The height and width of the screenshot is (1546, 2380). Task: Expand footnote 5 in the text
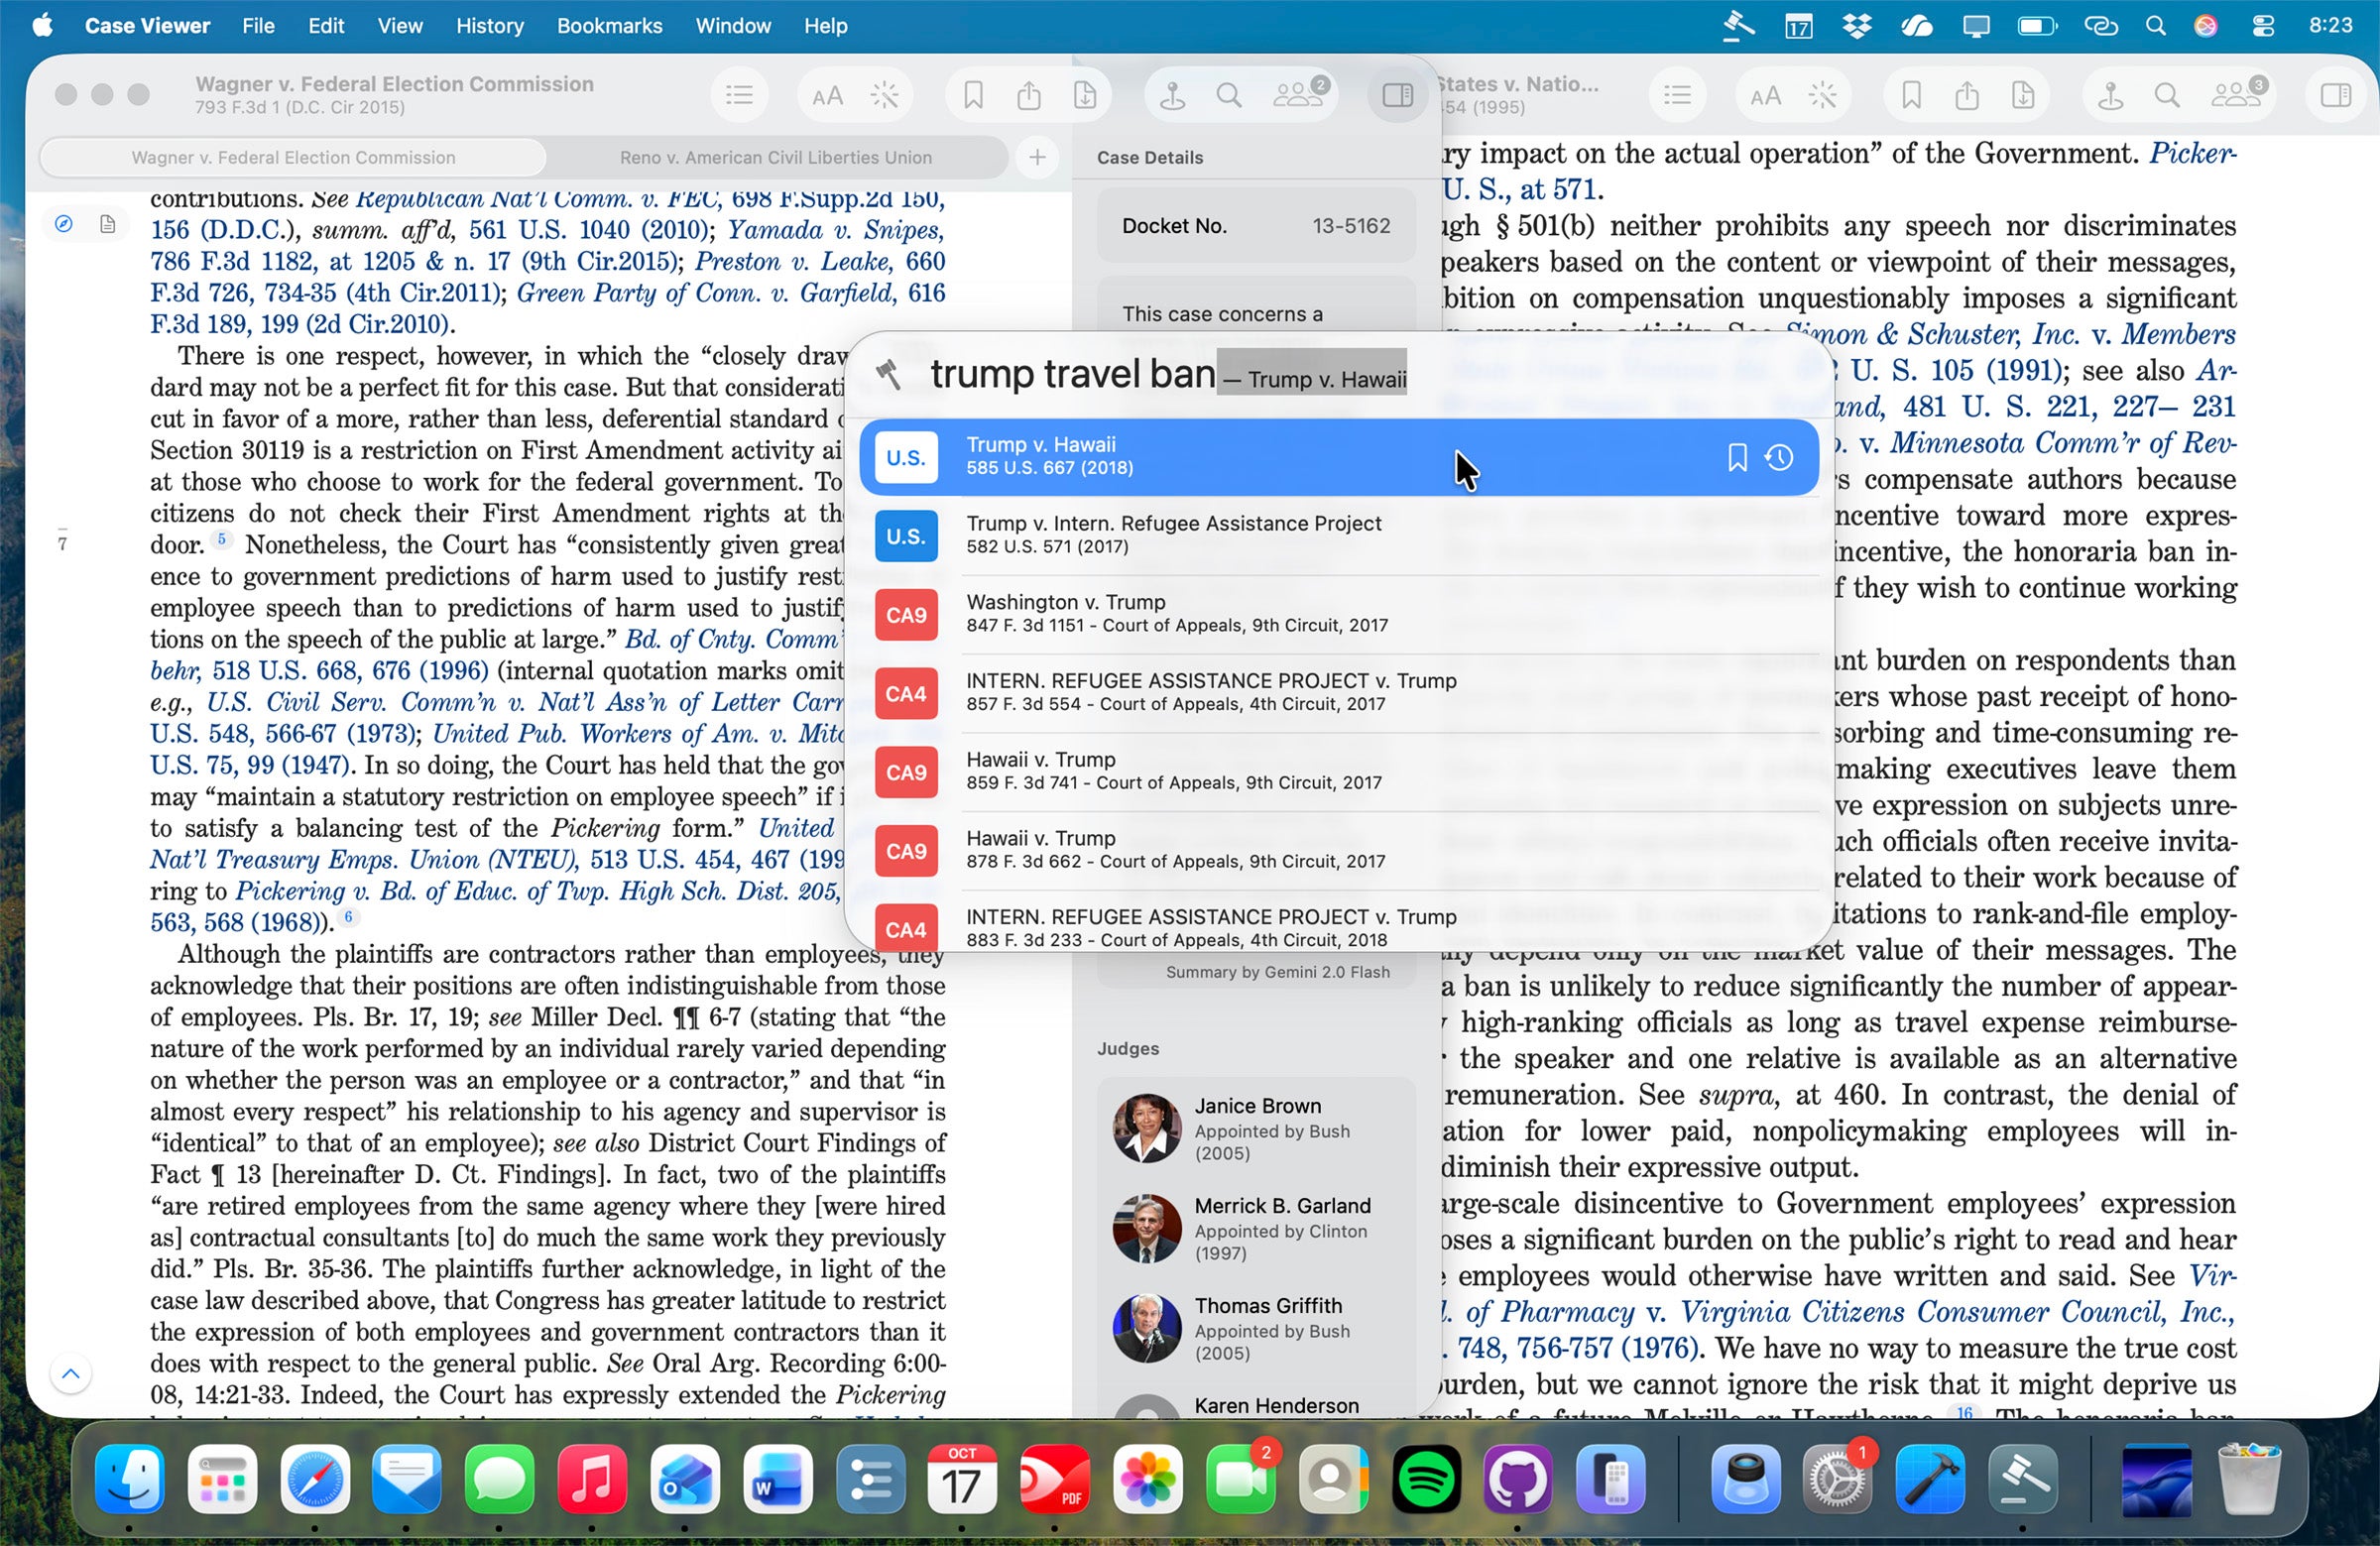(222, 537)
